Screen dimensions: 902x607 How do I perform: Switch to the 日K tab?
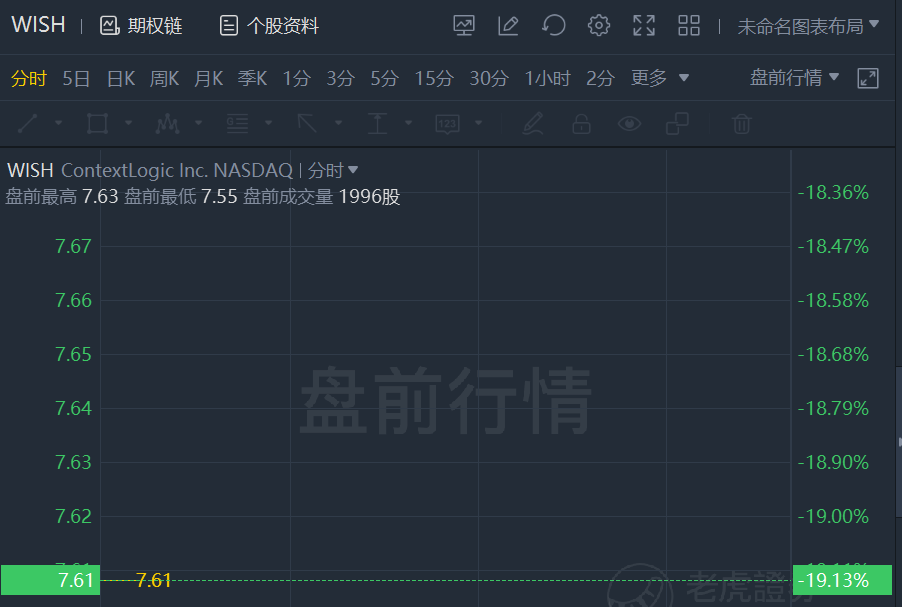point(121,78)
